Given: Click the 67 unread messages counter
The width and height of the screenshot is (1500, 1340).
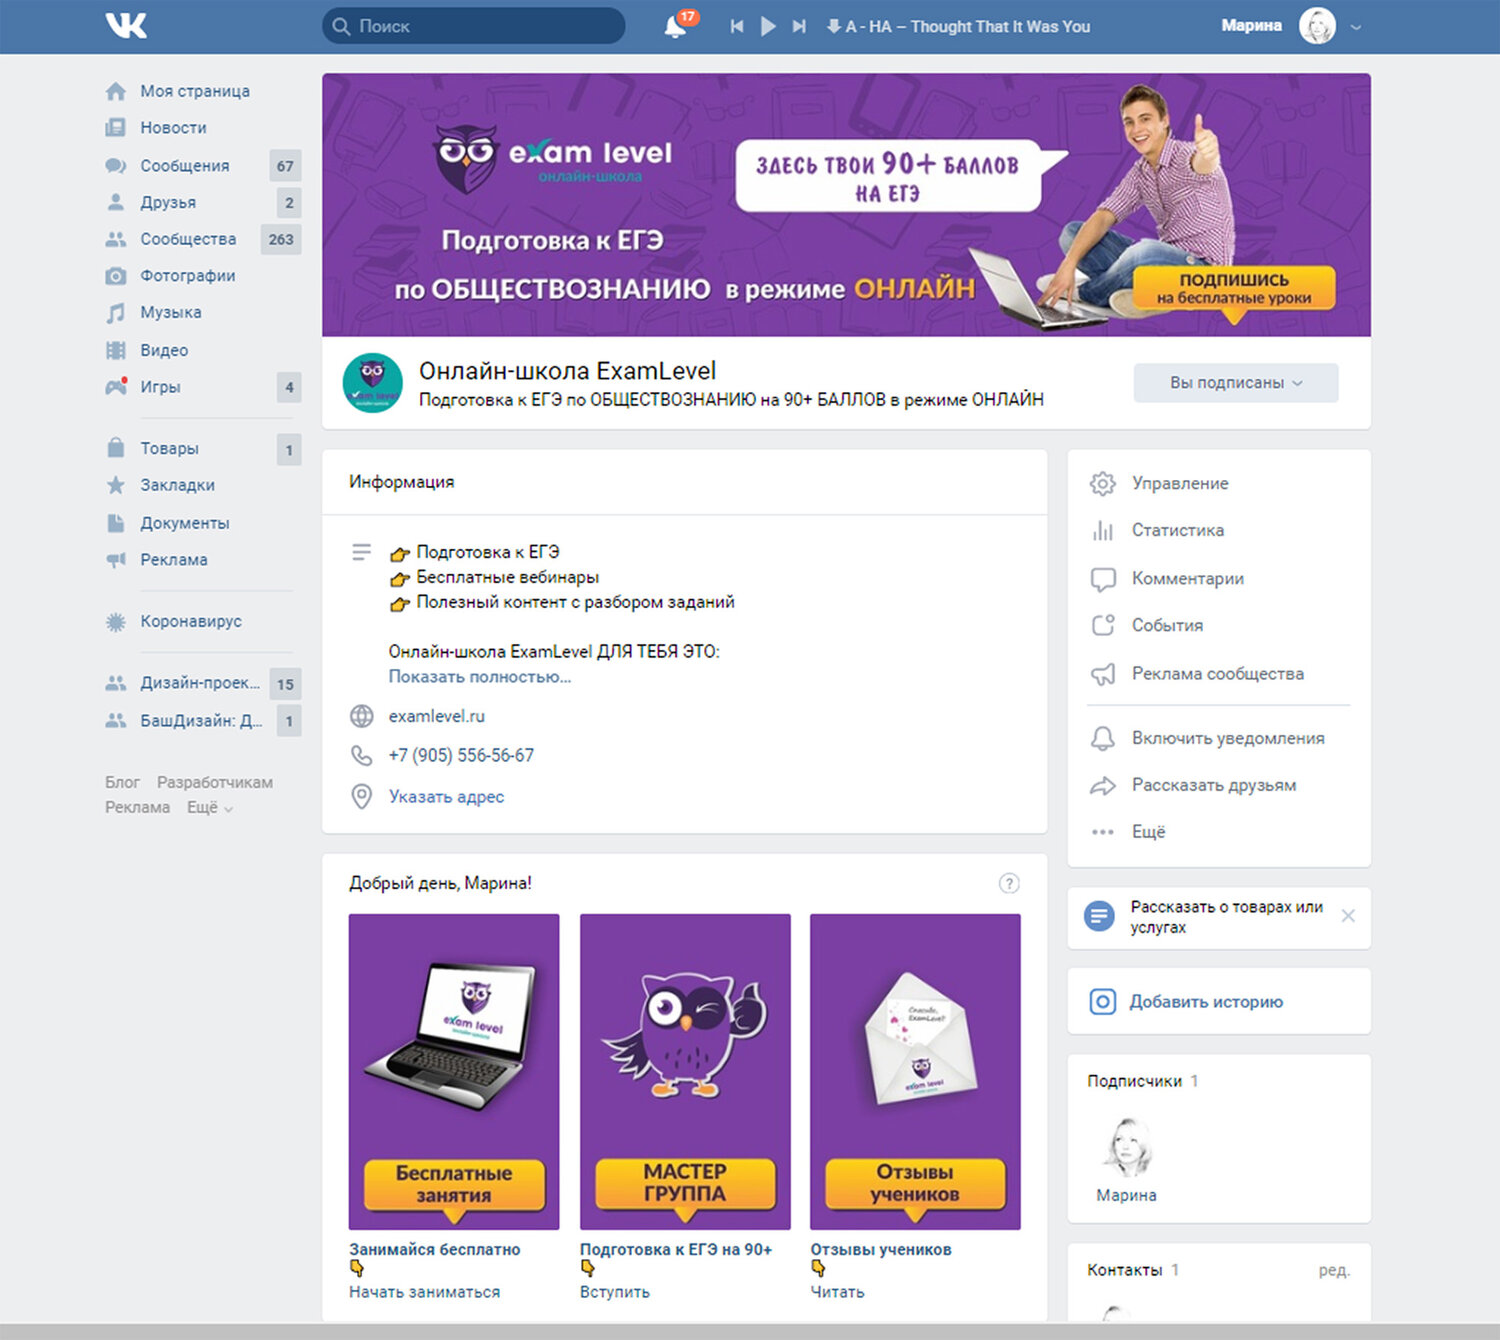Looking at the screenshot, I should tap(285, 166).
